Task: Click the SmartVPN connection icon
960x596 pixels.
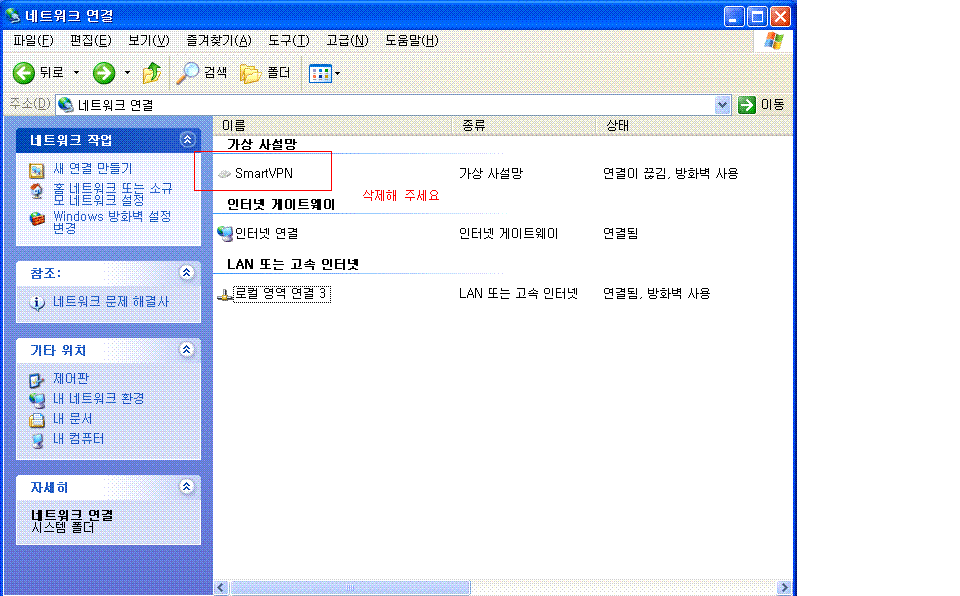Action: [x=224, y=174]
